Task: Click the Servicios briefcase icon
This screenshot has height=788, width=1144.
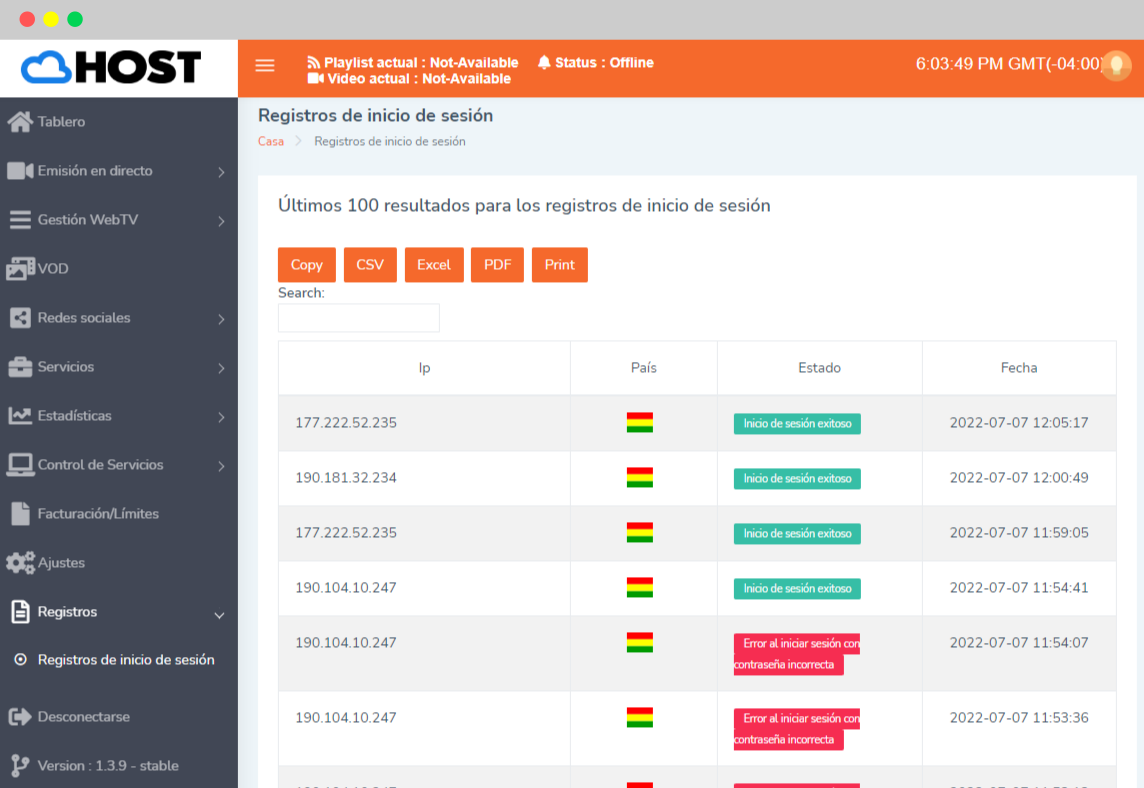Action: (20, 366)
